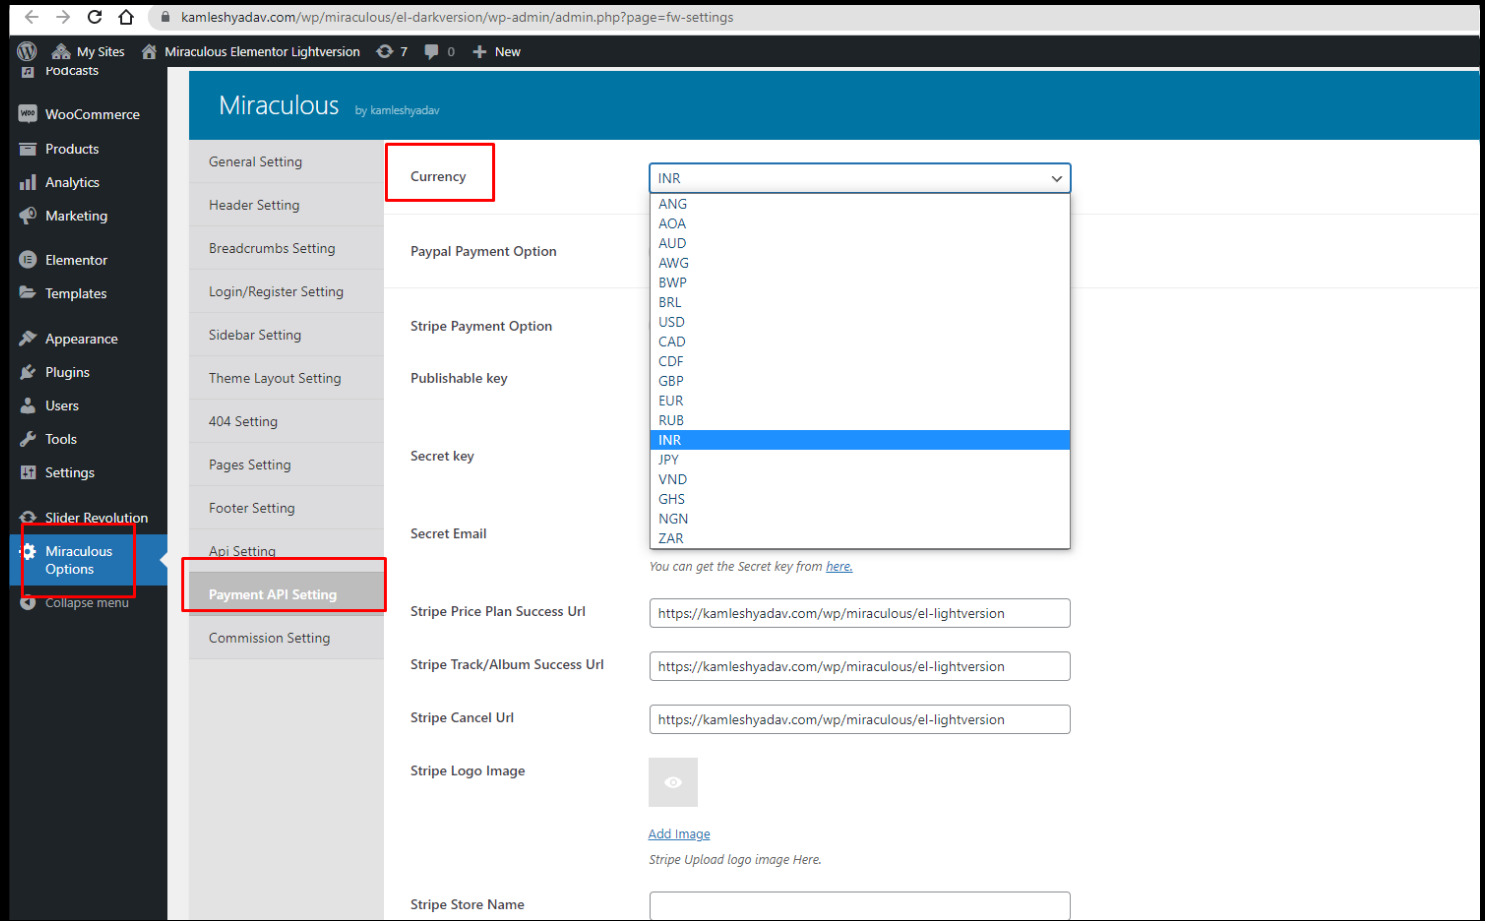Open the General Setting tab
Screen dimensions: 1485x921
(x=286, y=162)
